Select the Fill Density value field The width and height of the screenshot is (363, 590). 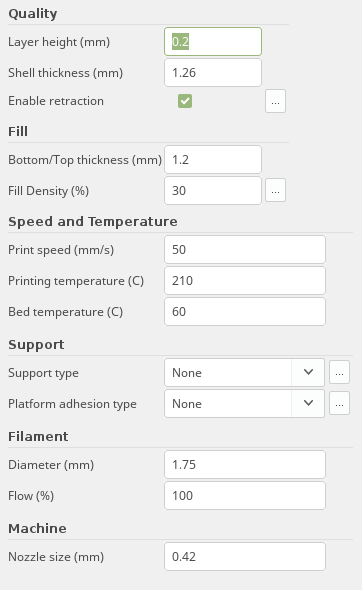coord(213,190)
